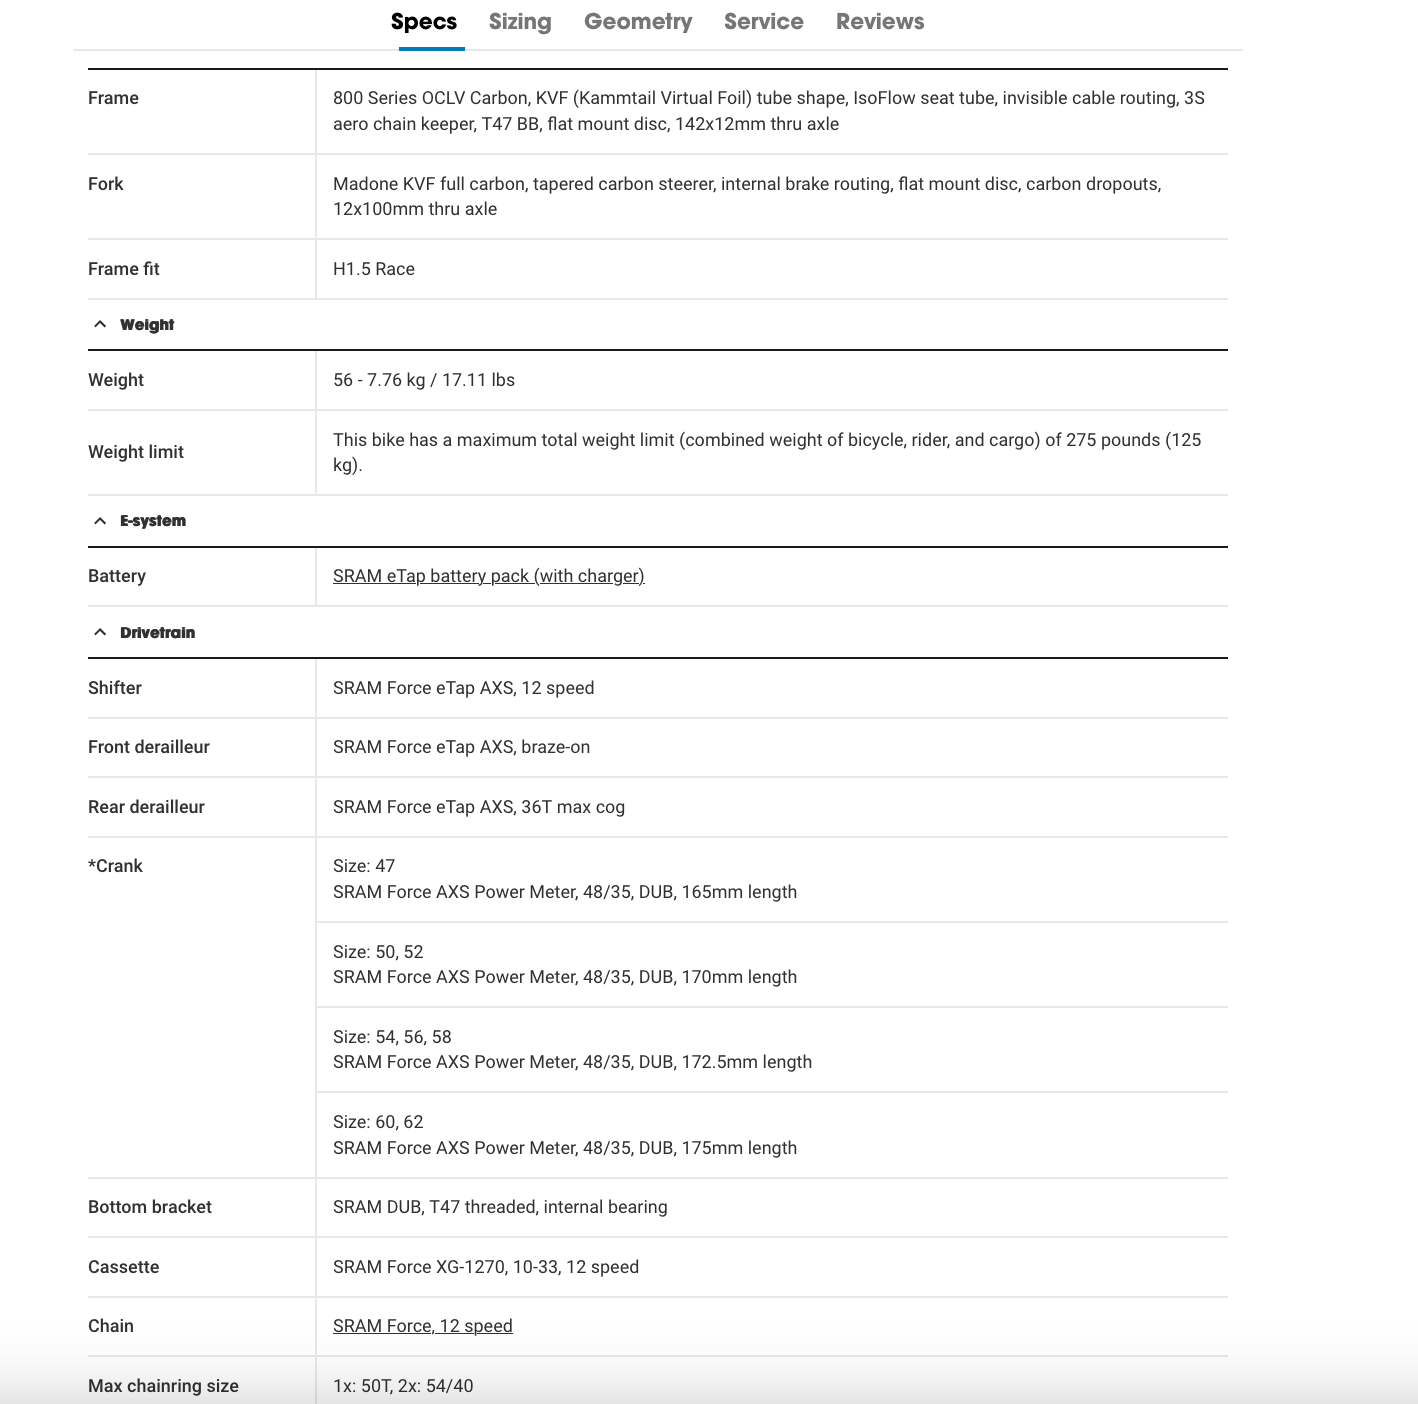Viewport: 1418px width, 1404px height.
Task: Click 'SRAM Force eTap AXS, 36T max cog'
Action: [x=479, y=807]
